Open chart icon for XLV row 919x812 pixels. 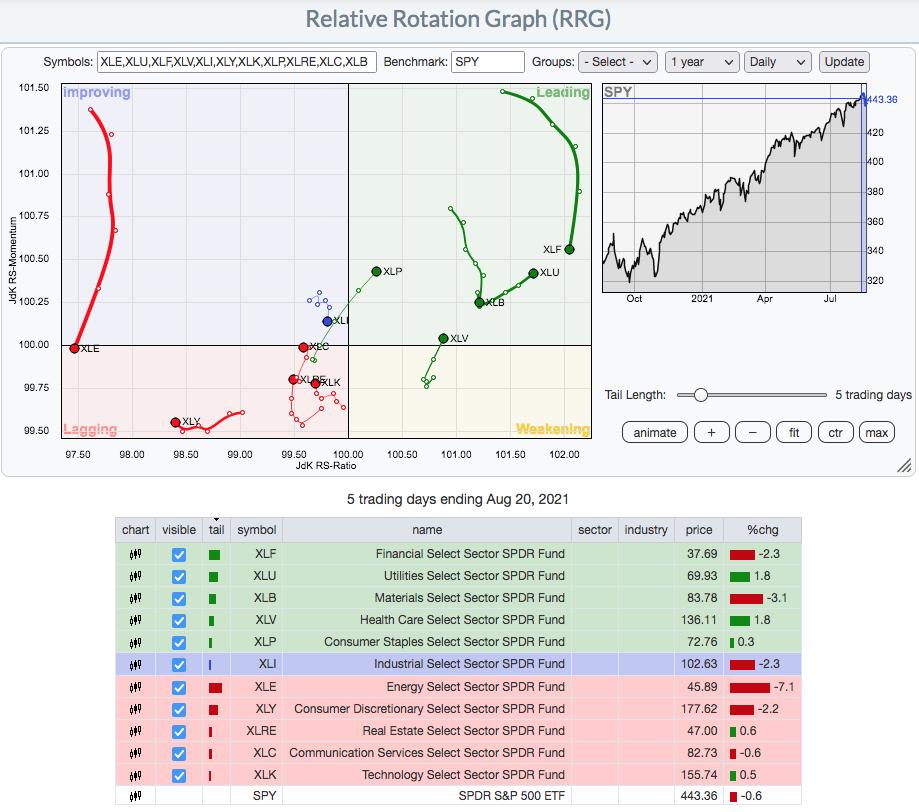tap(135, 620)
